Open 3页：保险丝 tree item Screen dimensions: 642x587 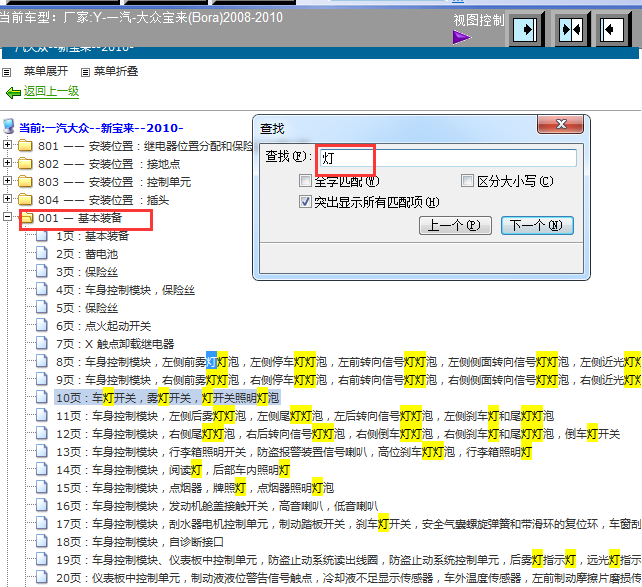pos(87,272)
